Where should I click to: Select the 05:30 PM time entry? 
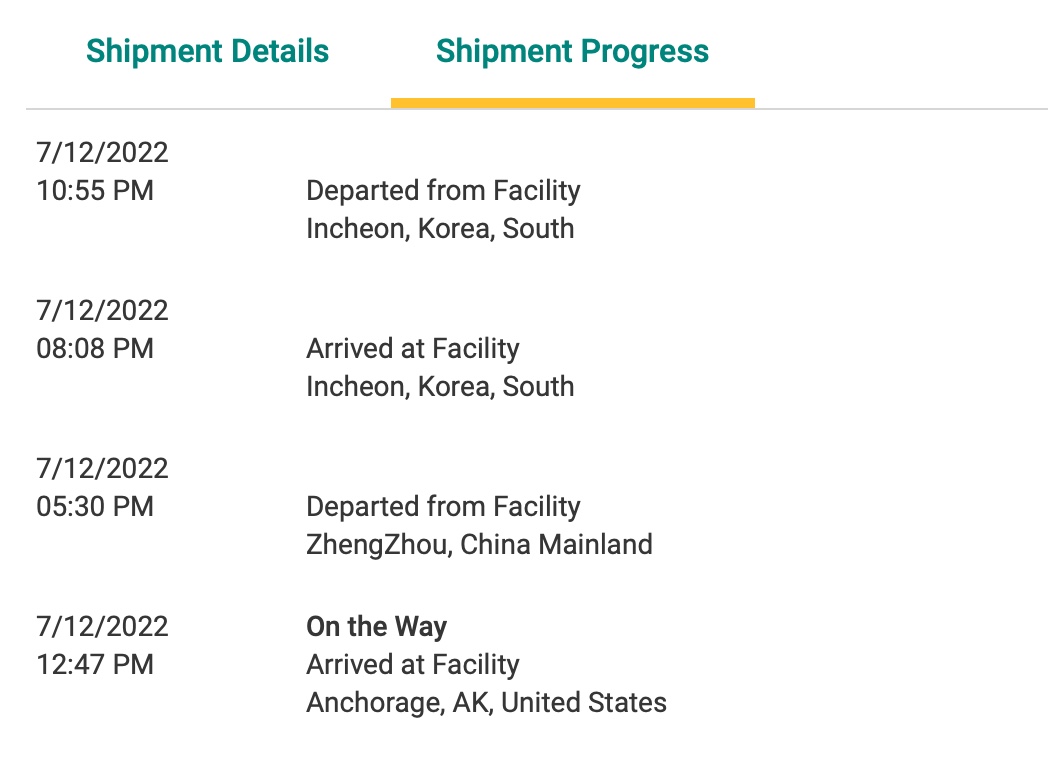pyautogui.click(x=95, y=507)
